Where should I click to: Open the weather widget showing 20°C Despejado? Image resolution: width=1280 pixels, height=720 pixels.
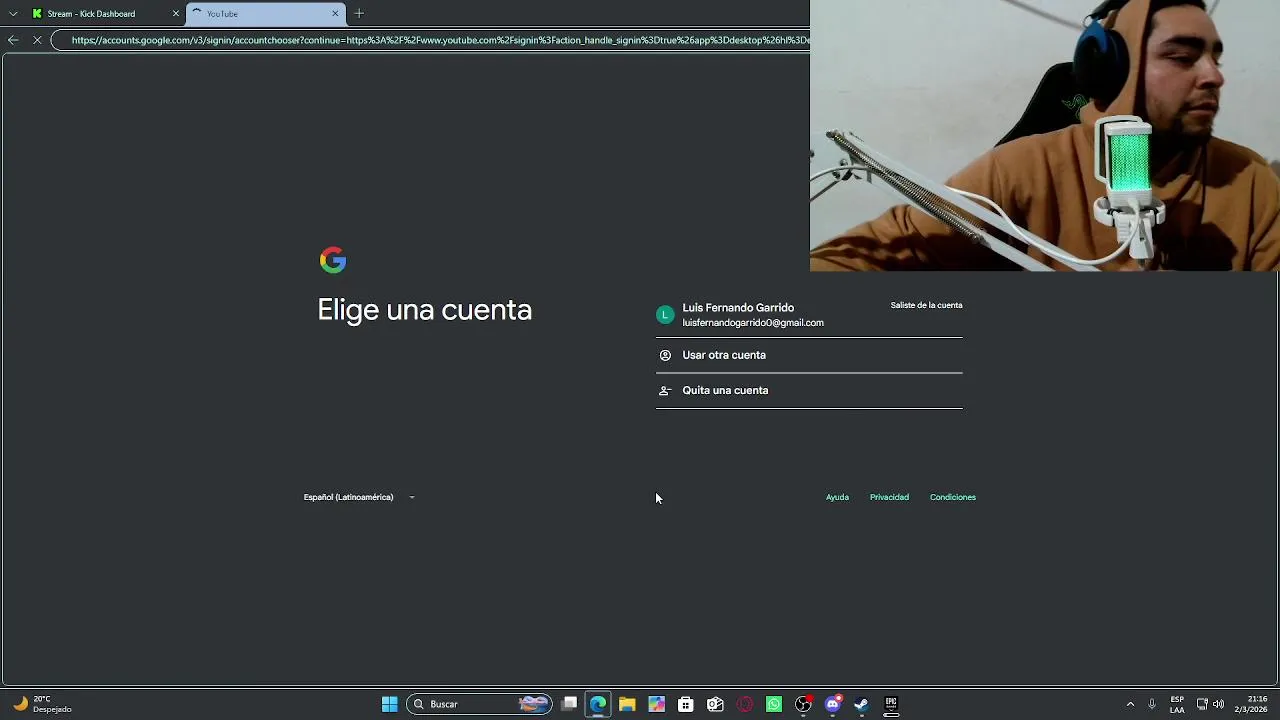42,704
